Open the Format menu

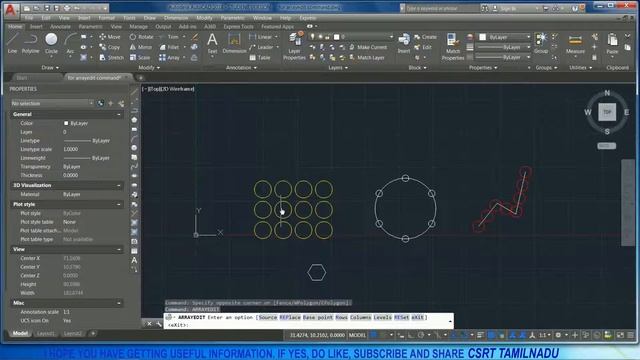[107, 18]
